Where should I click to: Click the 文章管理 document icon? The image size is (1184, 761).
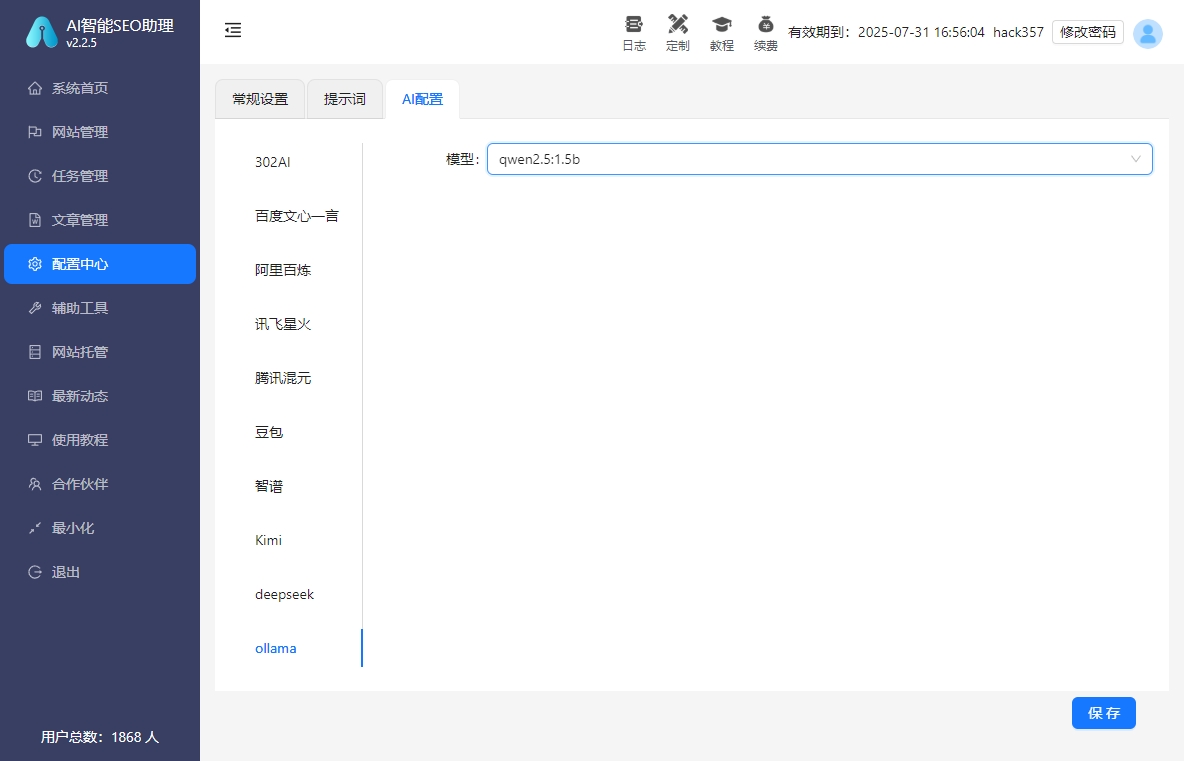[x=35, y=220]
